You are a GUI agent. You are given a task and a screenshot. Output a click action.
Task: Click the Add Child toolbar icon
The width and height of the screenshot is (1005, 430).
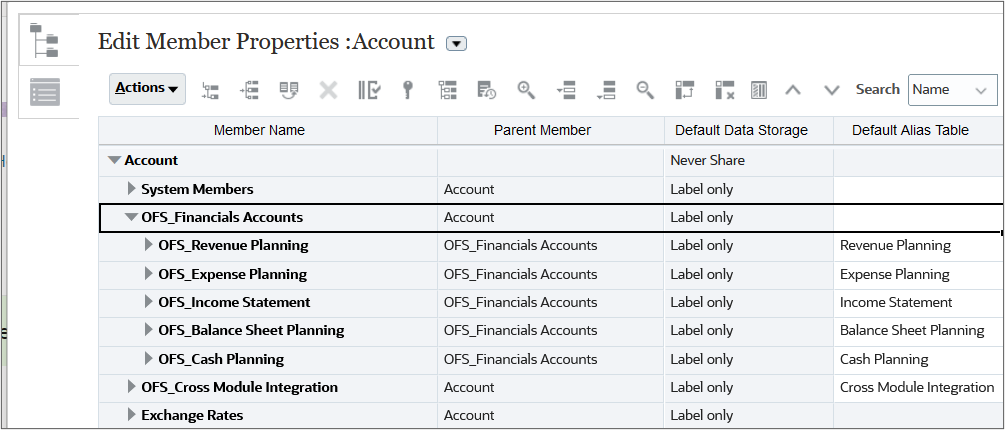(x=210, y=90)
